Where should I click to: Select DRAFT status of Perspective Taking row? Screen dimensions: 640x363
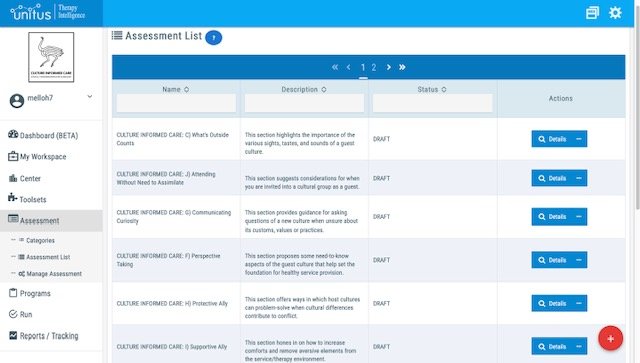(x=381, y=260)
